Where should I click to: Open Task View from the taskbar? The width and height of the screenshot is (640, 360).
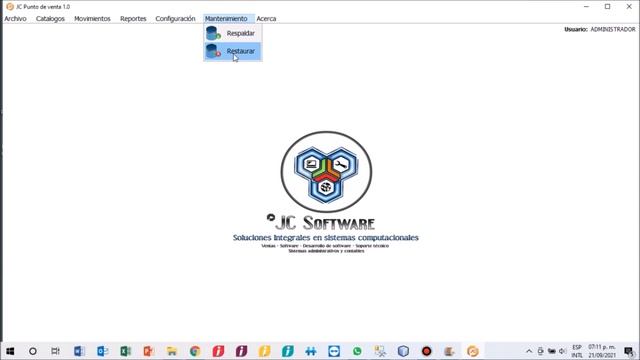click(56, 351)
